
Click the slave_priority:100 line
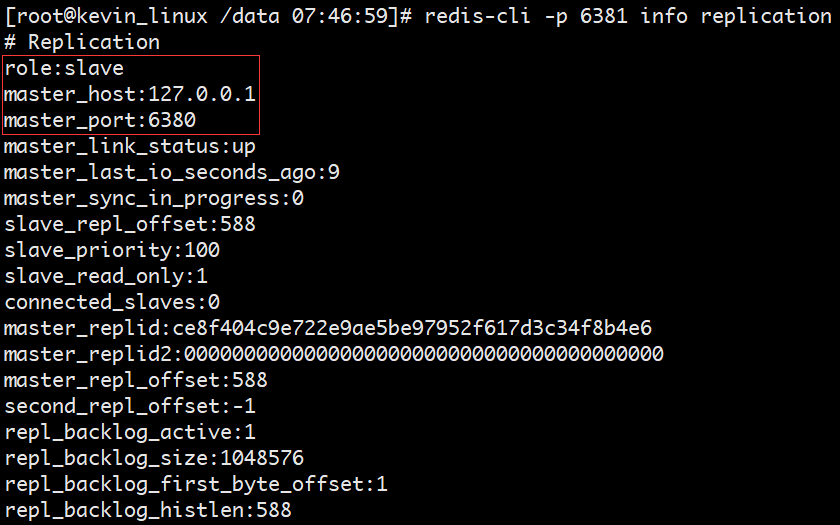[x=112, y=250]
